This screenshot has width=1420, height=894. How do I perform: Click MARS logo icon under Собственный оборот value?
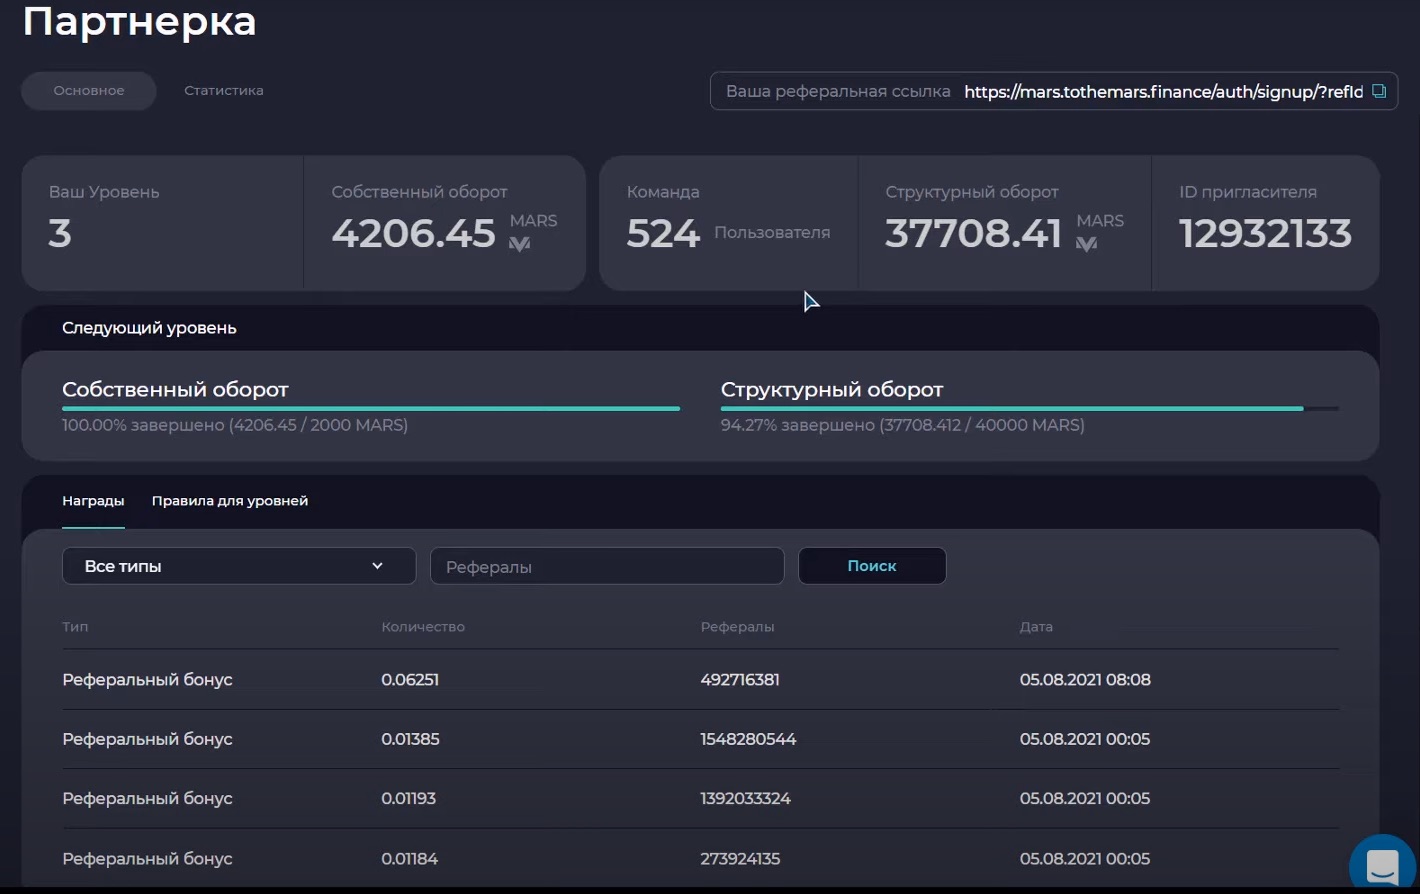click(519, 244)
